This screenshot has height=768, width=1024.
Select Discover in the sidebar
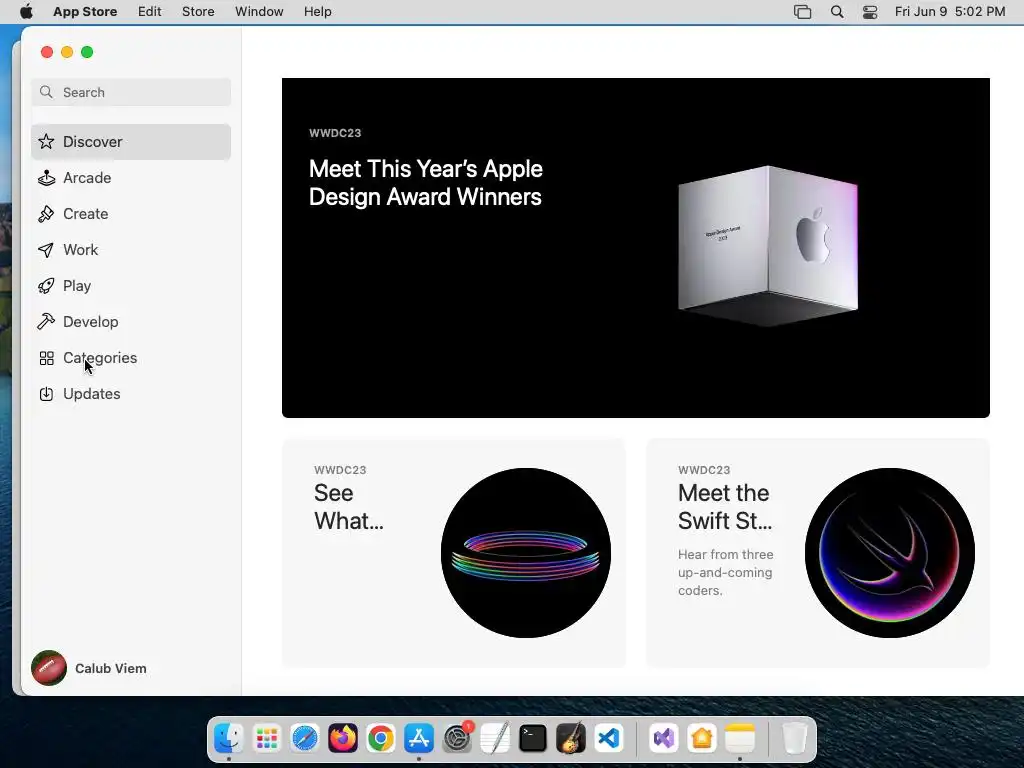tap(131, 142)
